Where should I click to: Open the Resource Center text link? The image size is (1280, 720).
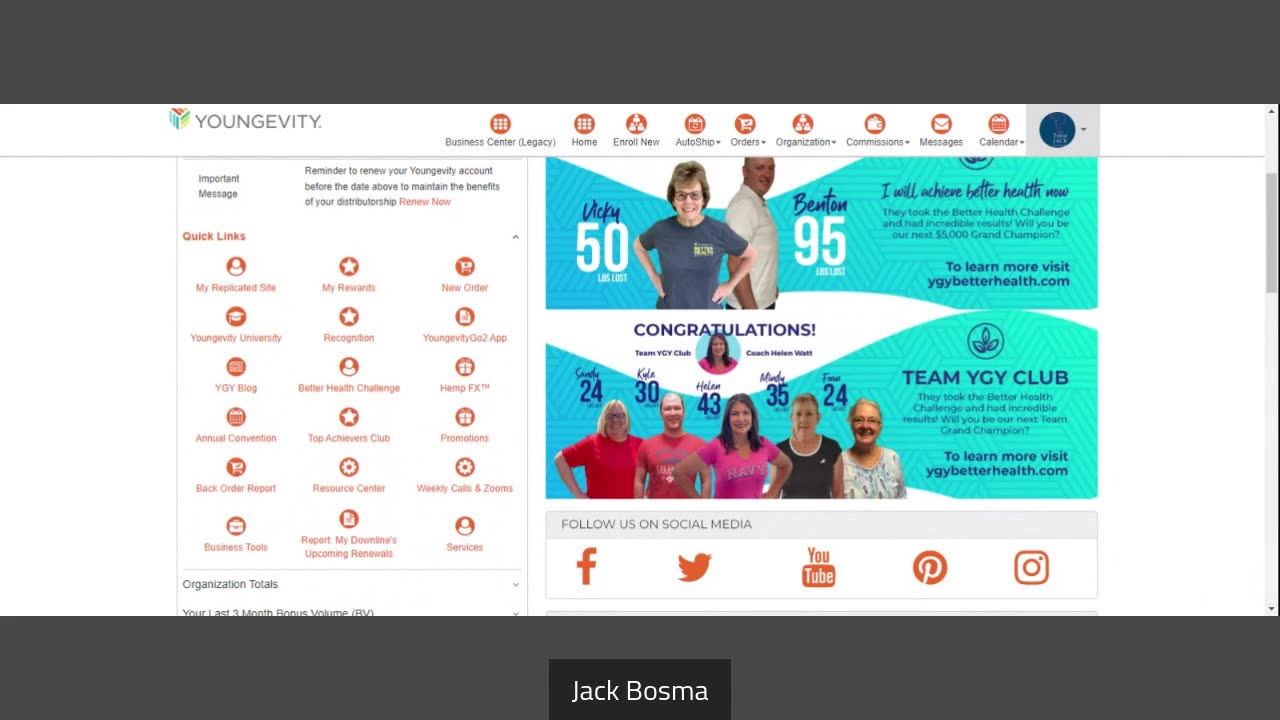[x=349, y=489]
